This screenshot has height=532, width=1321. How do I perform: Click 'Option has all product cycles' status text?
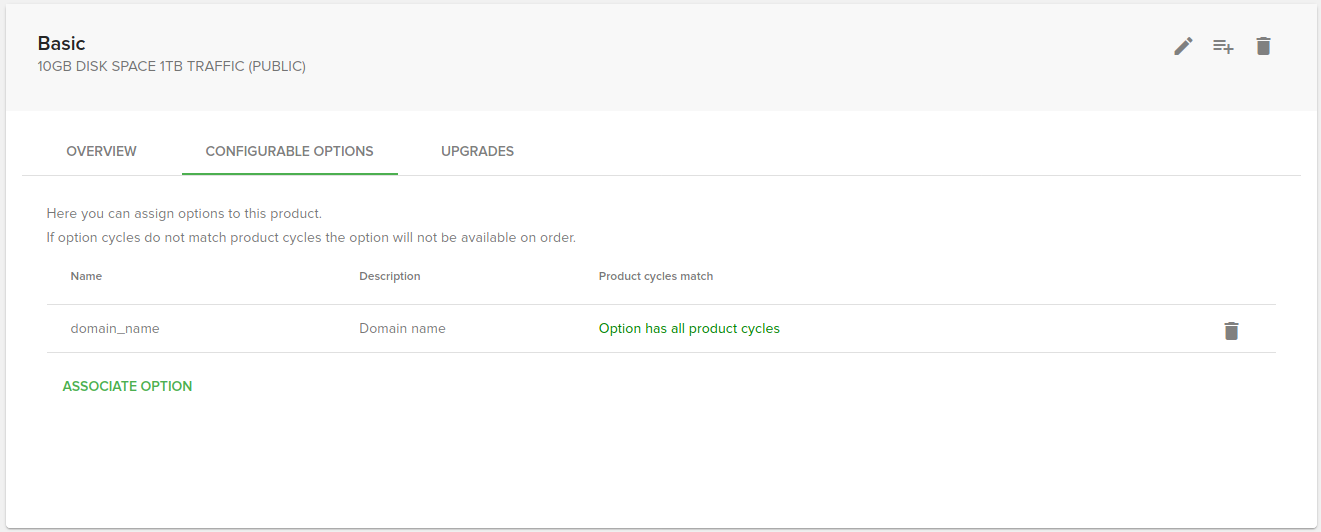click(x=689, y=328)
